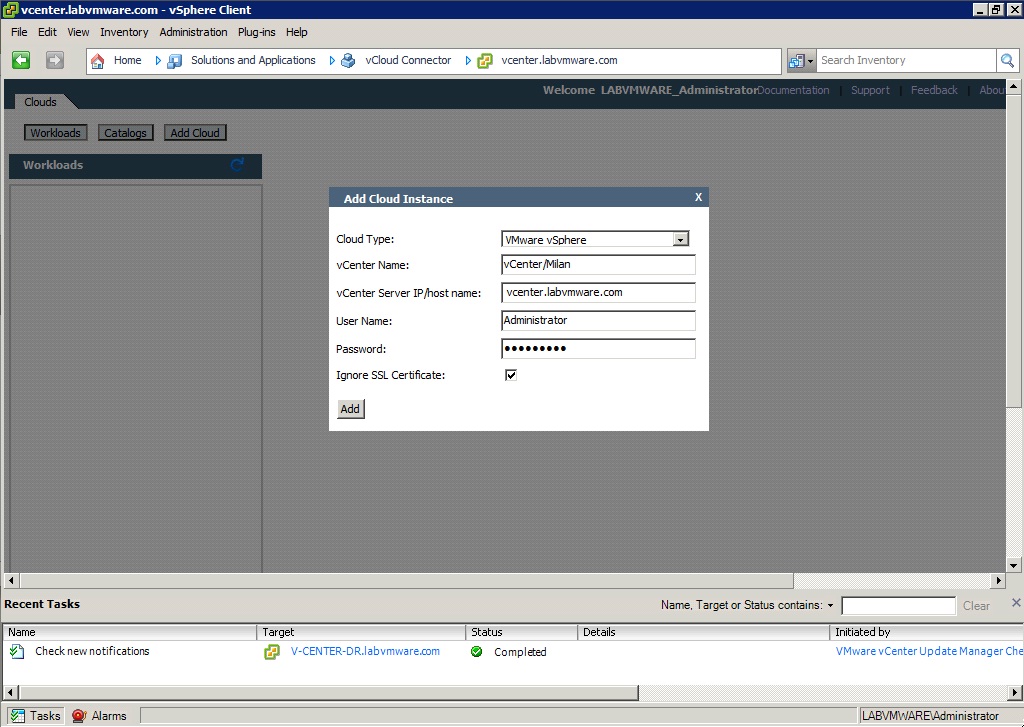Sort by the Details column header
Viewport: 1024px width, 727px height.
[704, 632]
